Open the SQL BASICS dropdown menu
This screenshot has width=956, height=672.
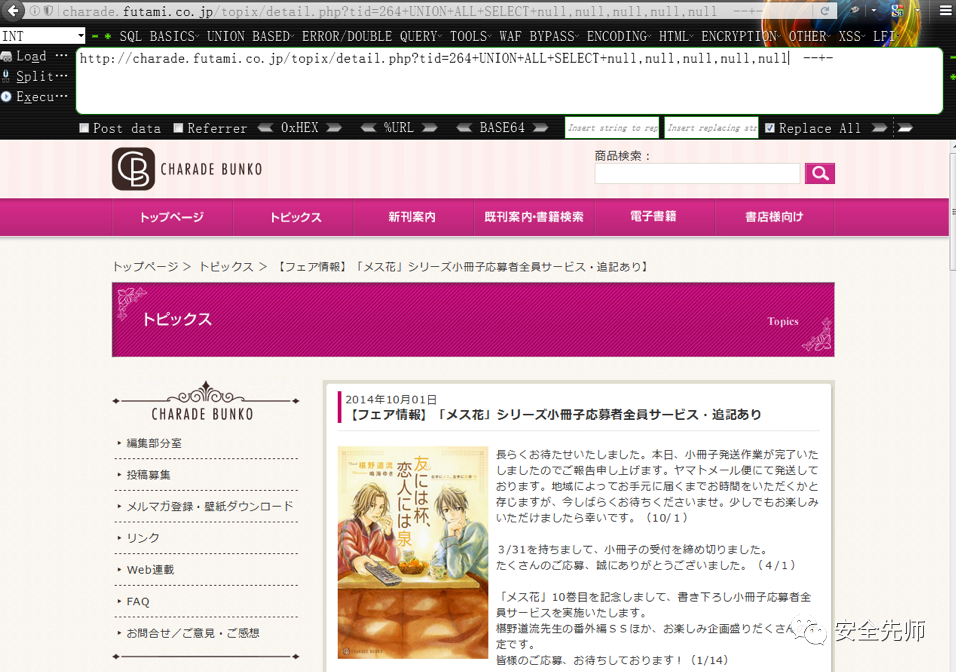click(159, 37)
